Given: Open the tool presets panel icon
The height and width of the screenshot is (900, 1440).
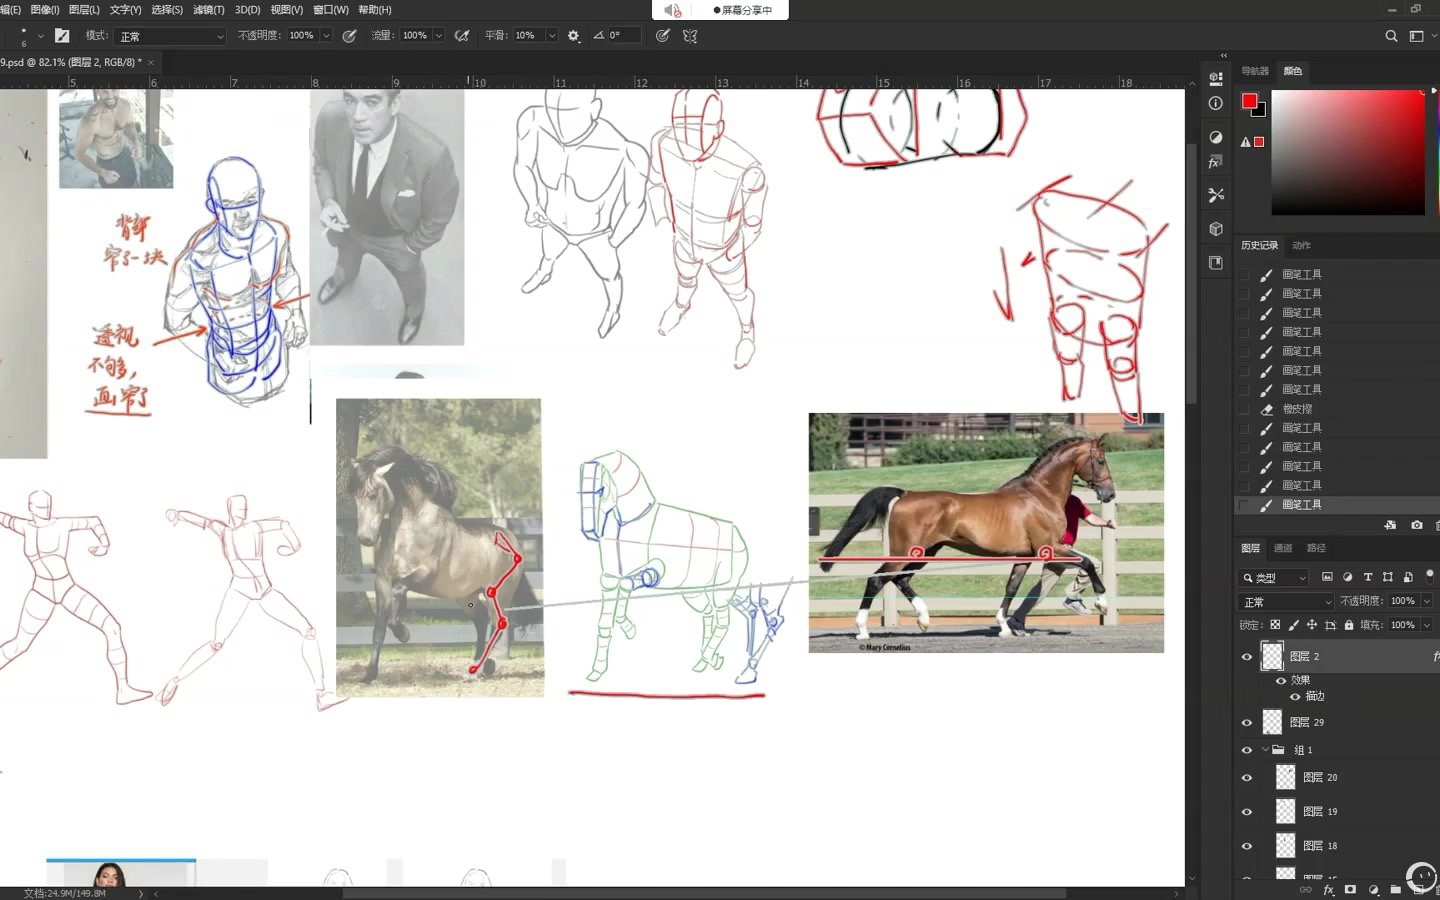Looking at the screenshot, I should 1216,195.
